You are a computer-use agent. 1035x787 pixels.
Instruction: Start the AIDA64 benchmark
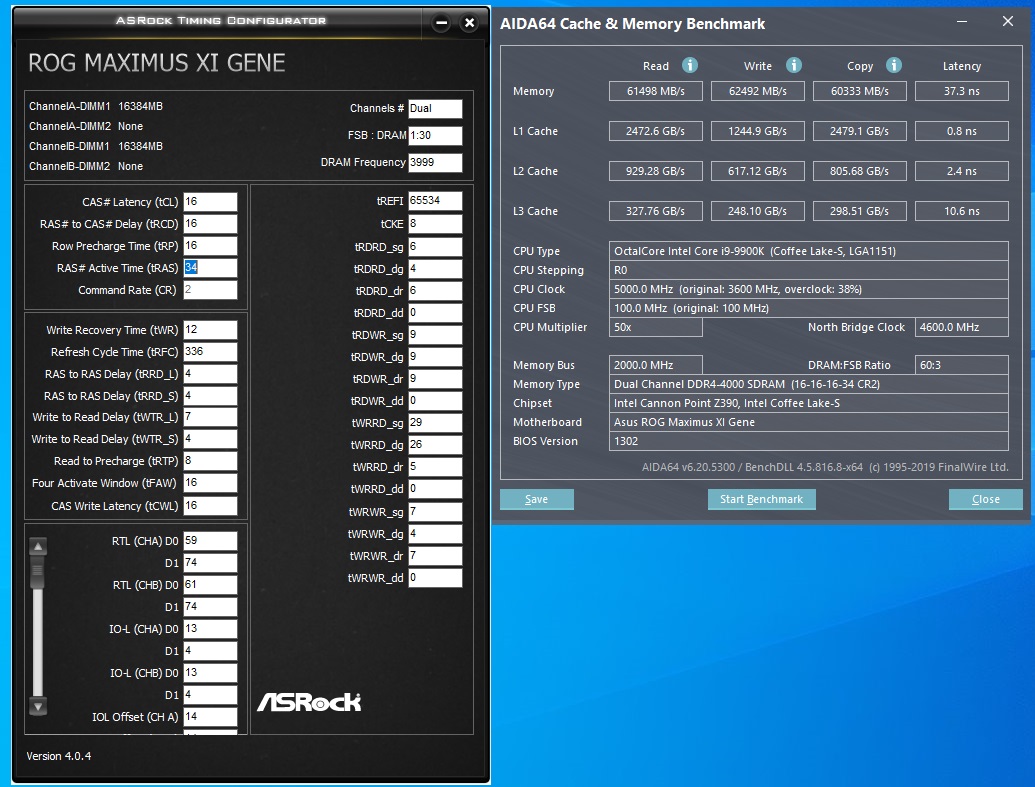coord(762,499)
